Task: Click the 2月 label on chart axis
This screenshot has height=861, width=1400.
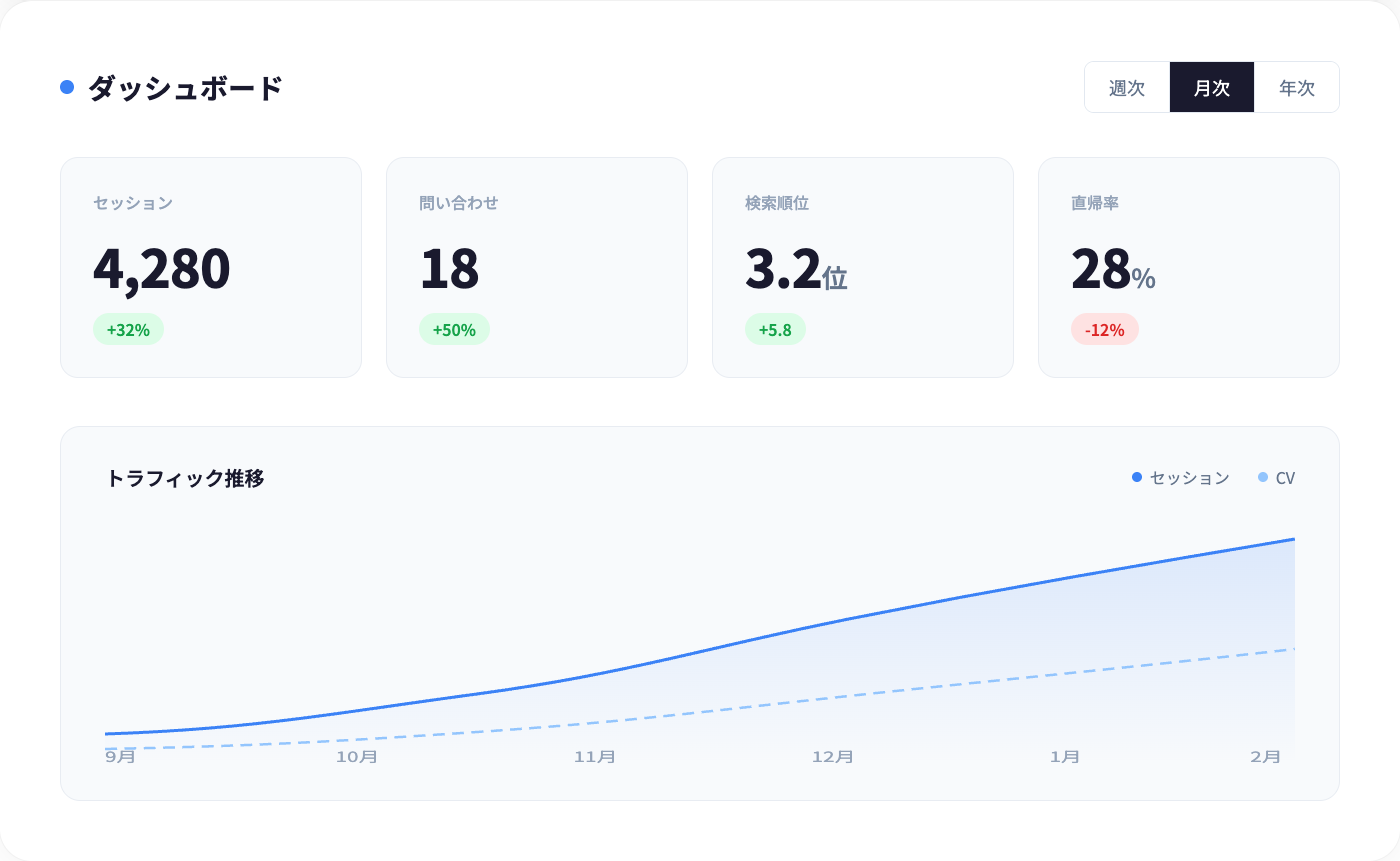Action: [x=1265, y=757]
